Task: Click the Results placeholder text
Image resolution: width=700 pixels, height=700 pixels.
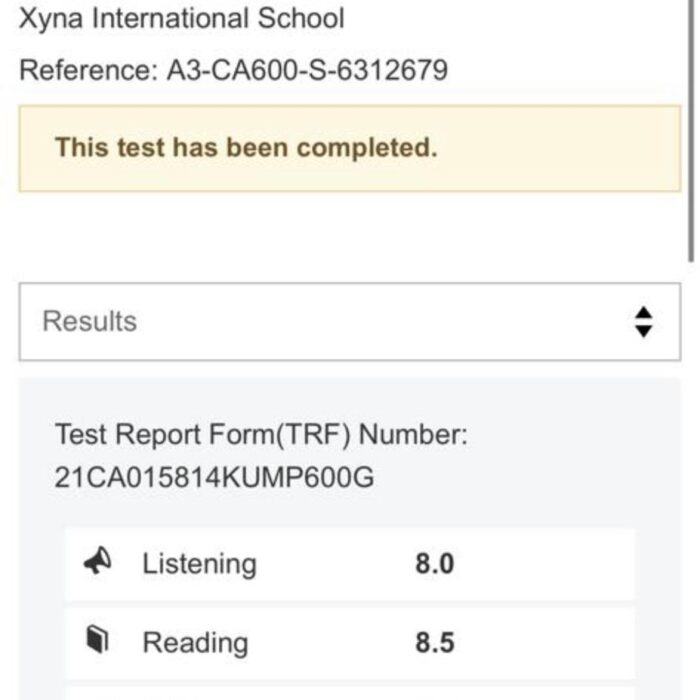Action: [89, 321]
